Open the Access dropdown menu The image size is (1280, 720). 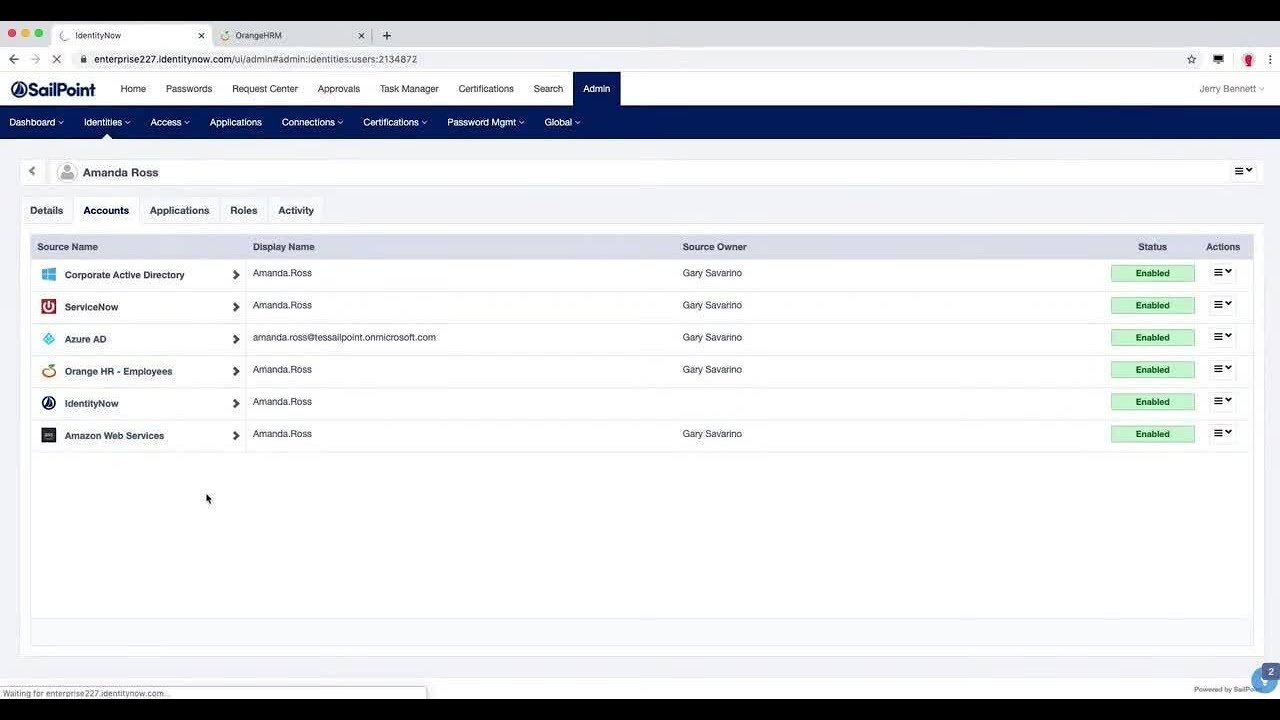point(170,122)
